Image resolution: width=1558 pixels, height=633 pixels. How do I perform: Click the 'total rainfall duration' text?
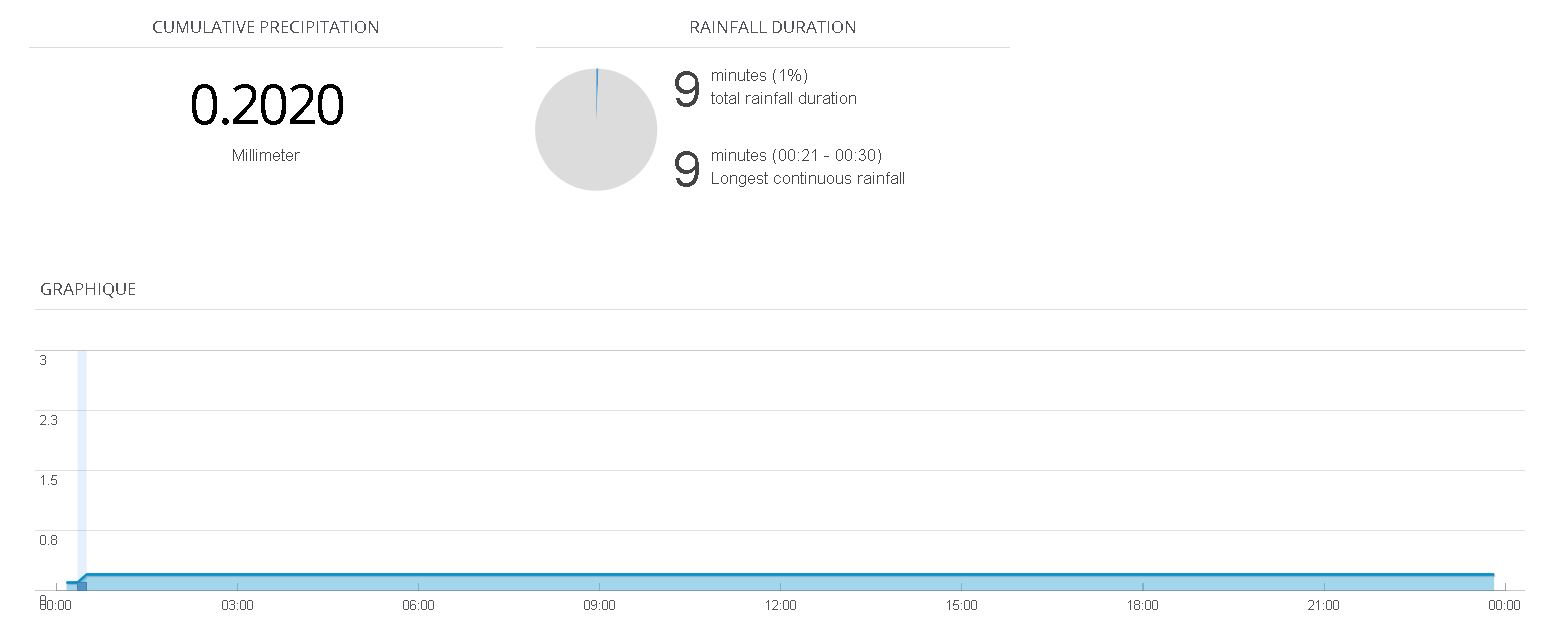click(x=783, y=98)
